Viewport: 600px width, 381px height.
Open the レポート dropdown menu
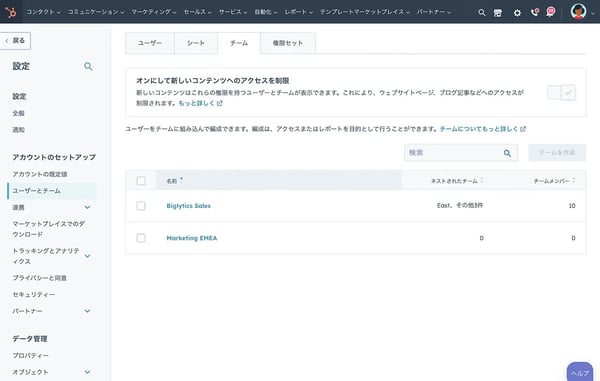[298, 12]
